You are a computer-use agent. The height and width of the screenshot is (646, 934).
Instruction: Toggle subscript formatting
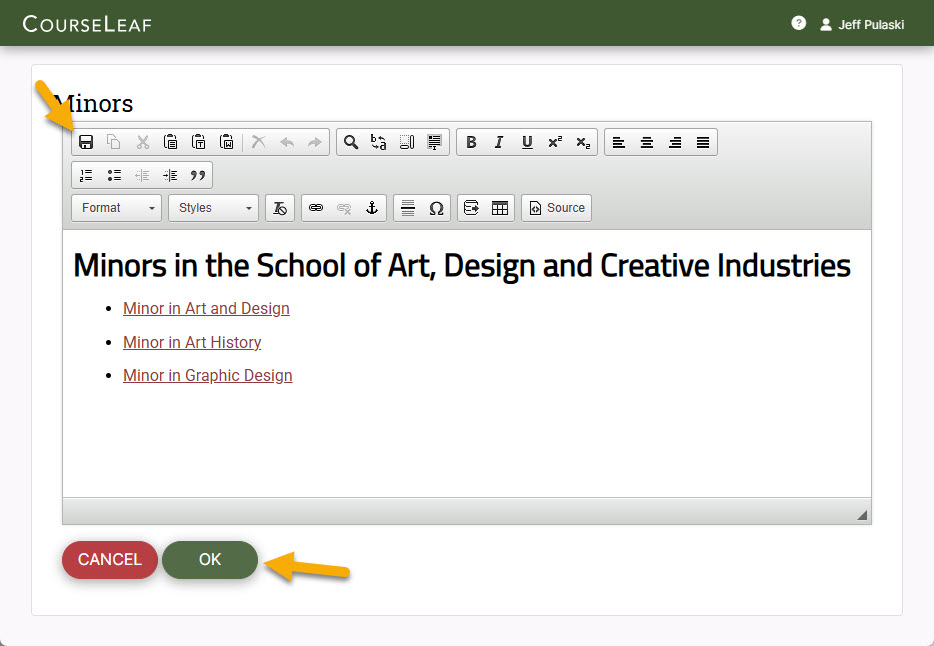pos(583,142)
